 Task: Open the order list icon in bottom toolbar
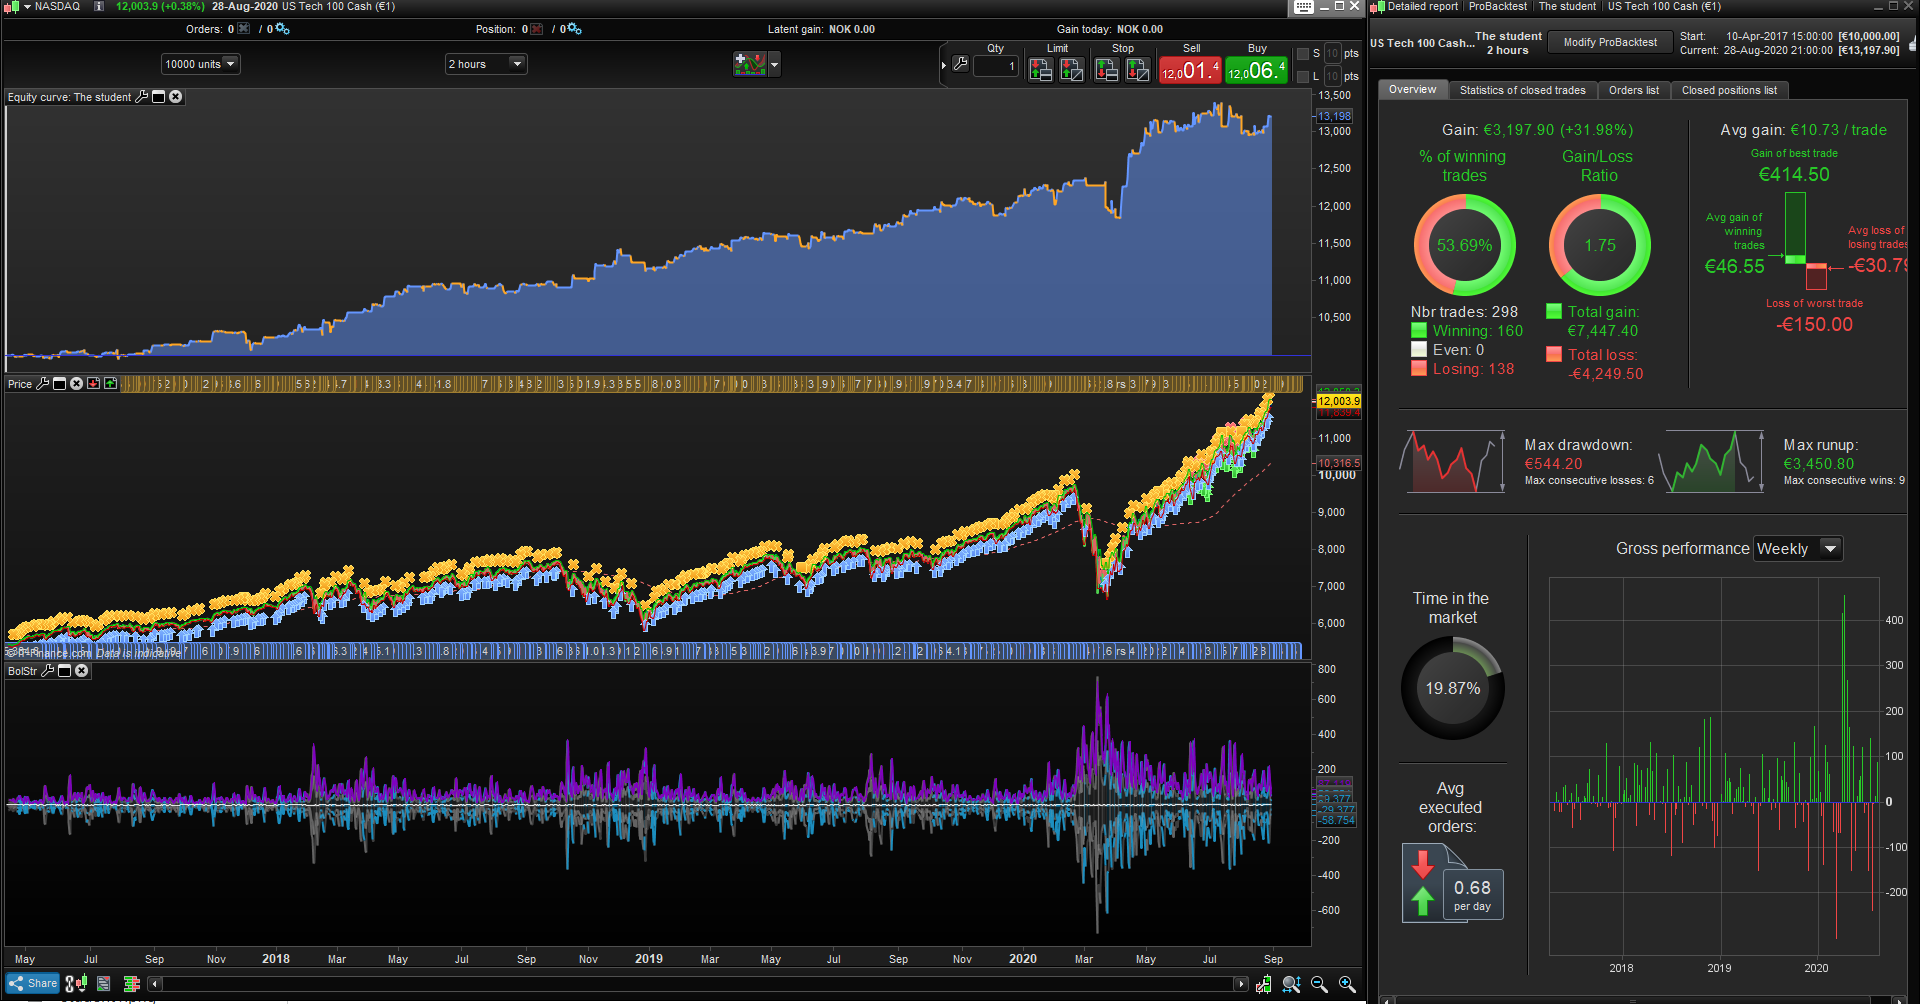click(104, 984)
